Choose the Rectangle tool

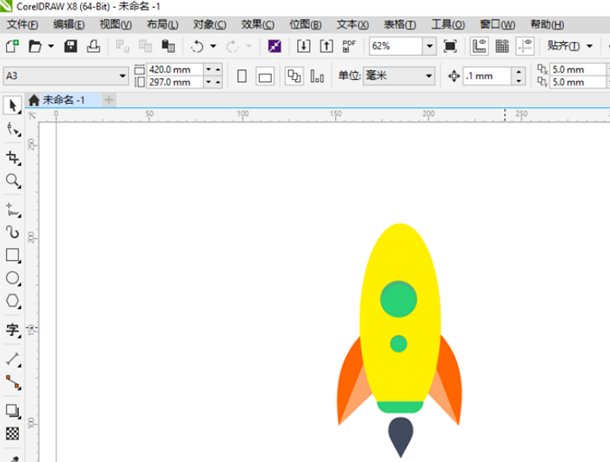tap(12, 255)
